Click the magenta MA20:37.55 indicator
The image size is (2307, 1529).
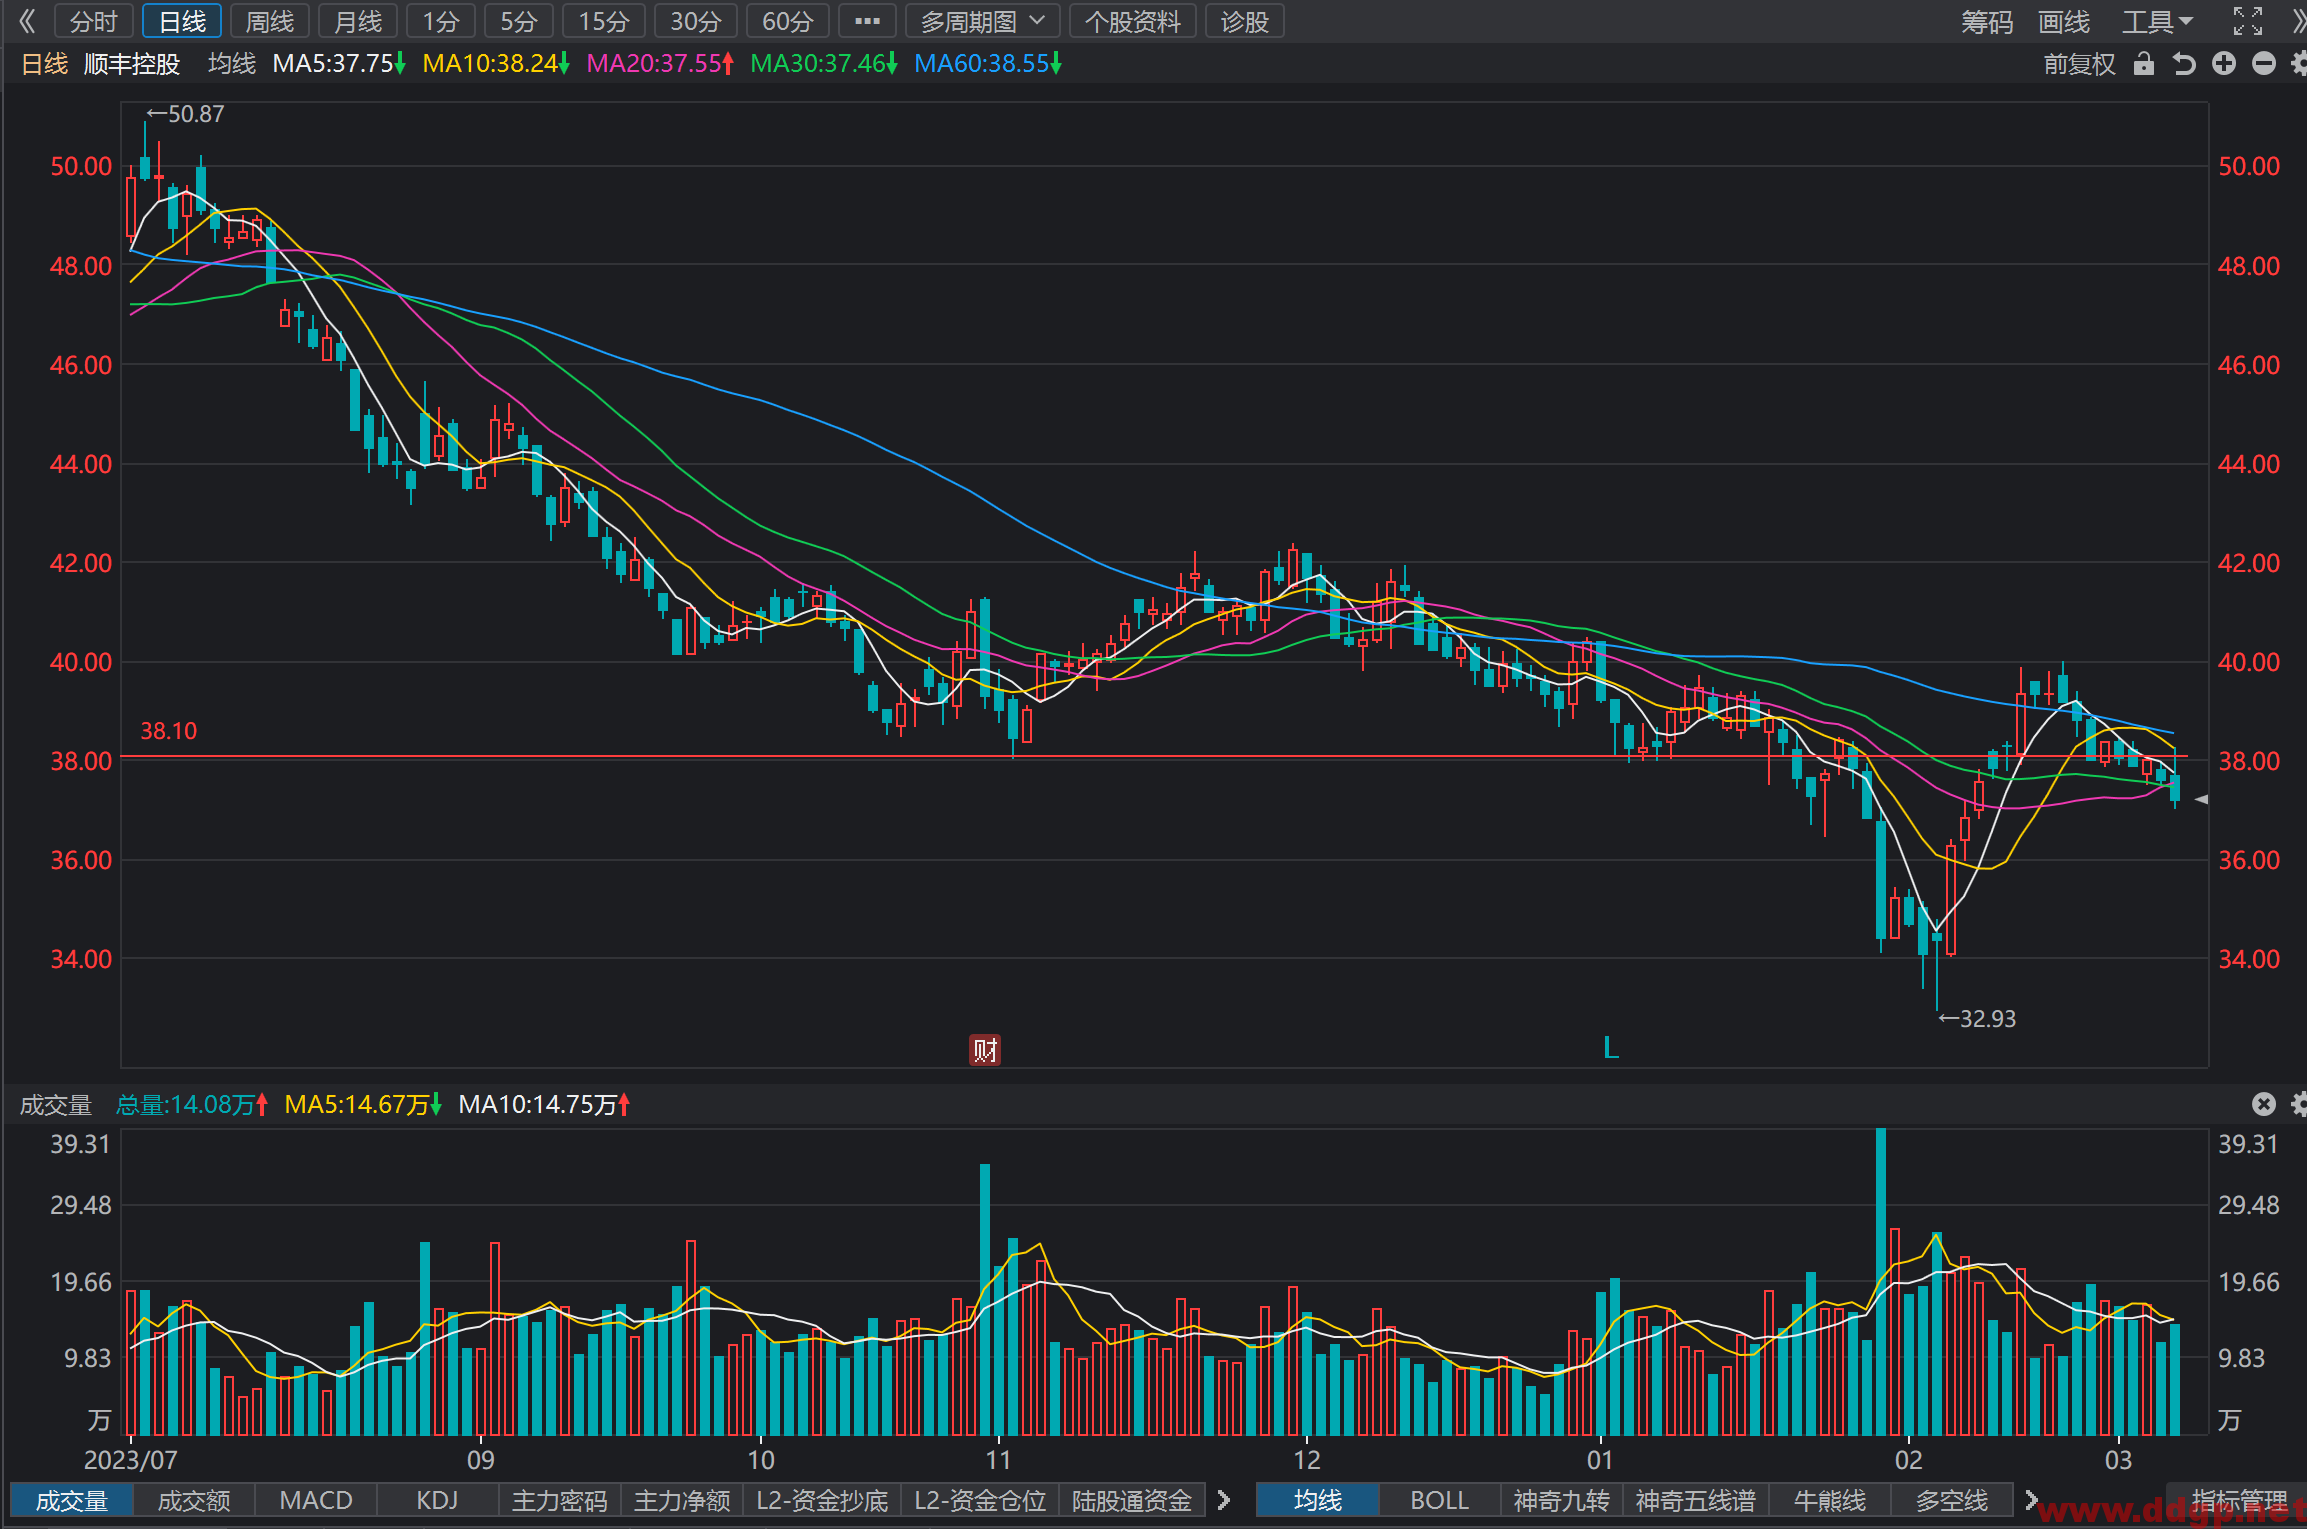point(660,64)
